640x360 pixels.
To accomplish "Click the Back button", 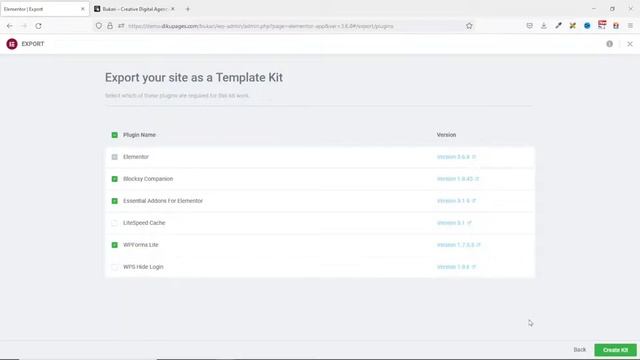I will [x=580, y=350].
